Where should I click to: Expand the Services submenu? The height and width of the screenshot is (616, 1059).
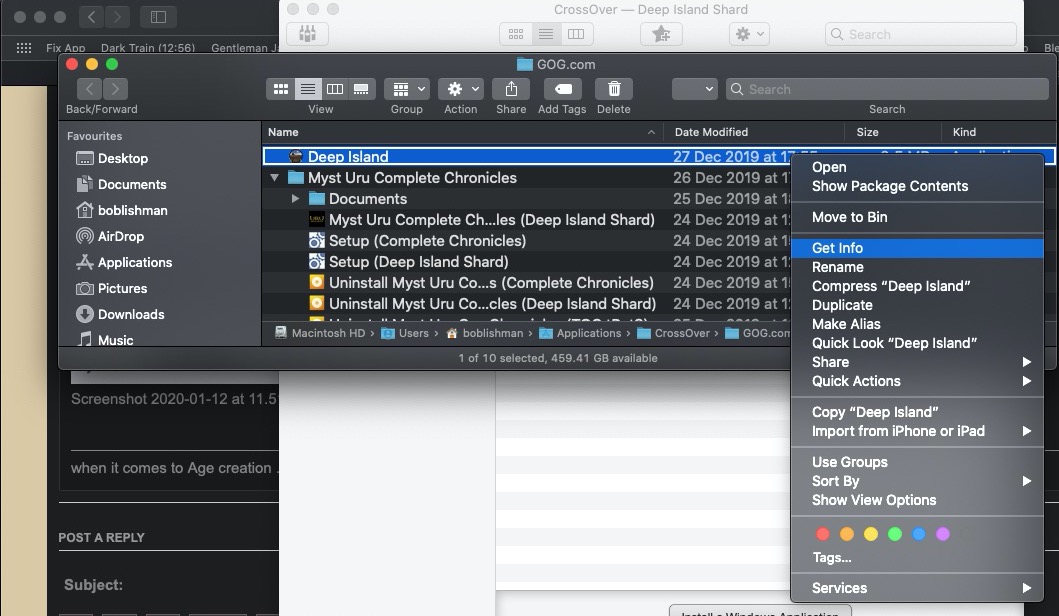[x=917, y=588]
